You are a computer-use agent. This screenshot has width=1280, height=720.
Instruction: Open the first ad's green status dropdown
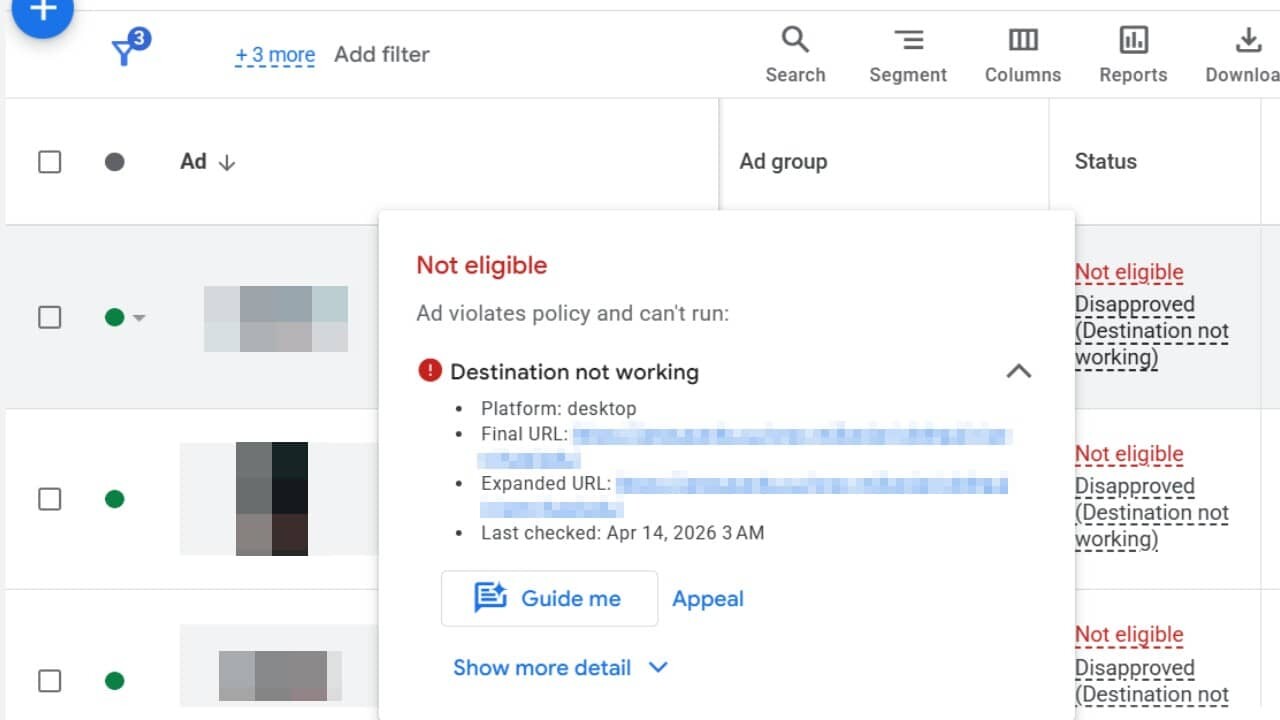click(125, 317)
